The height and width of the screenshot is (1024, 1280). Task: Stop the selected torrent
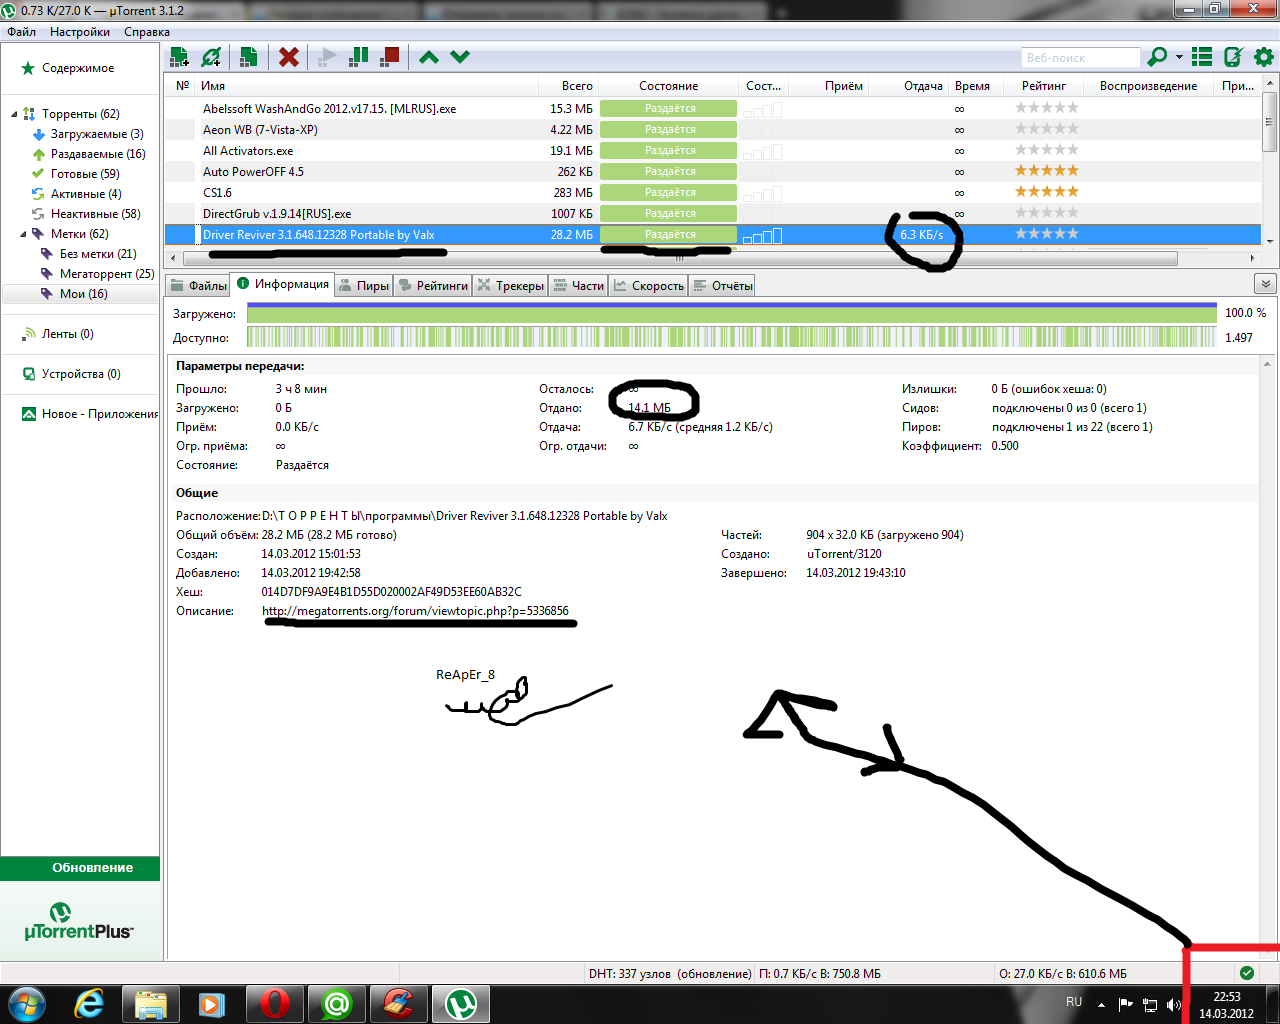(390, 57)
